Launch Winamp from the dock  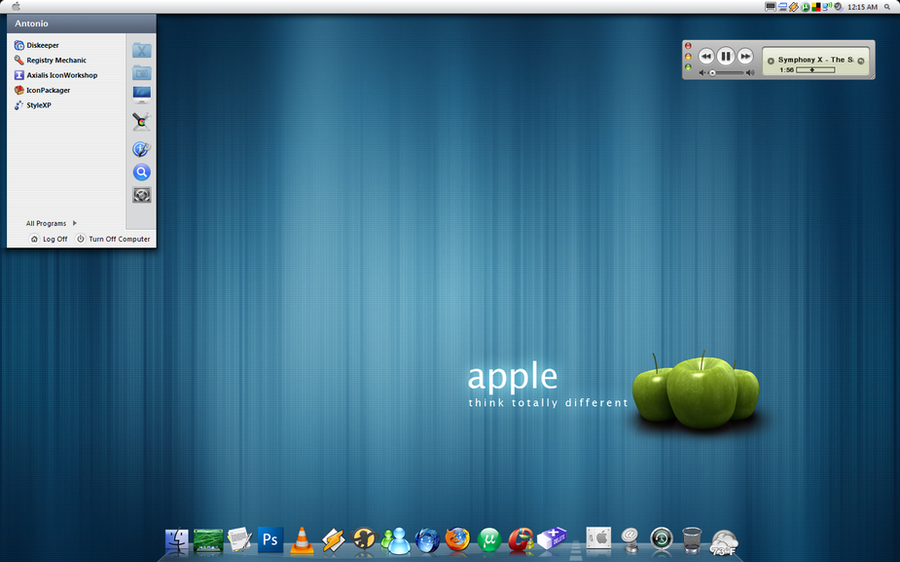pos(333,541)
